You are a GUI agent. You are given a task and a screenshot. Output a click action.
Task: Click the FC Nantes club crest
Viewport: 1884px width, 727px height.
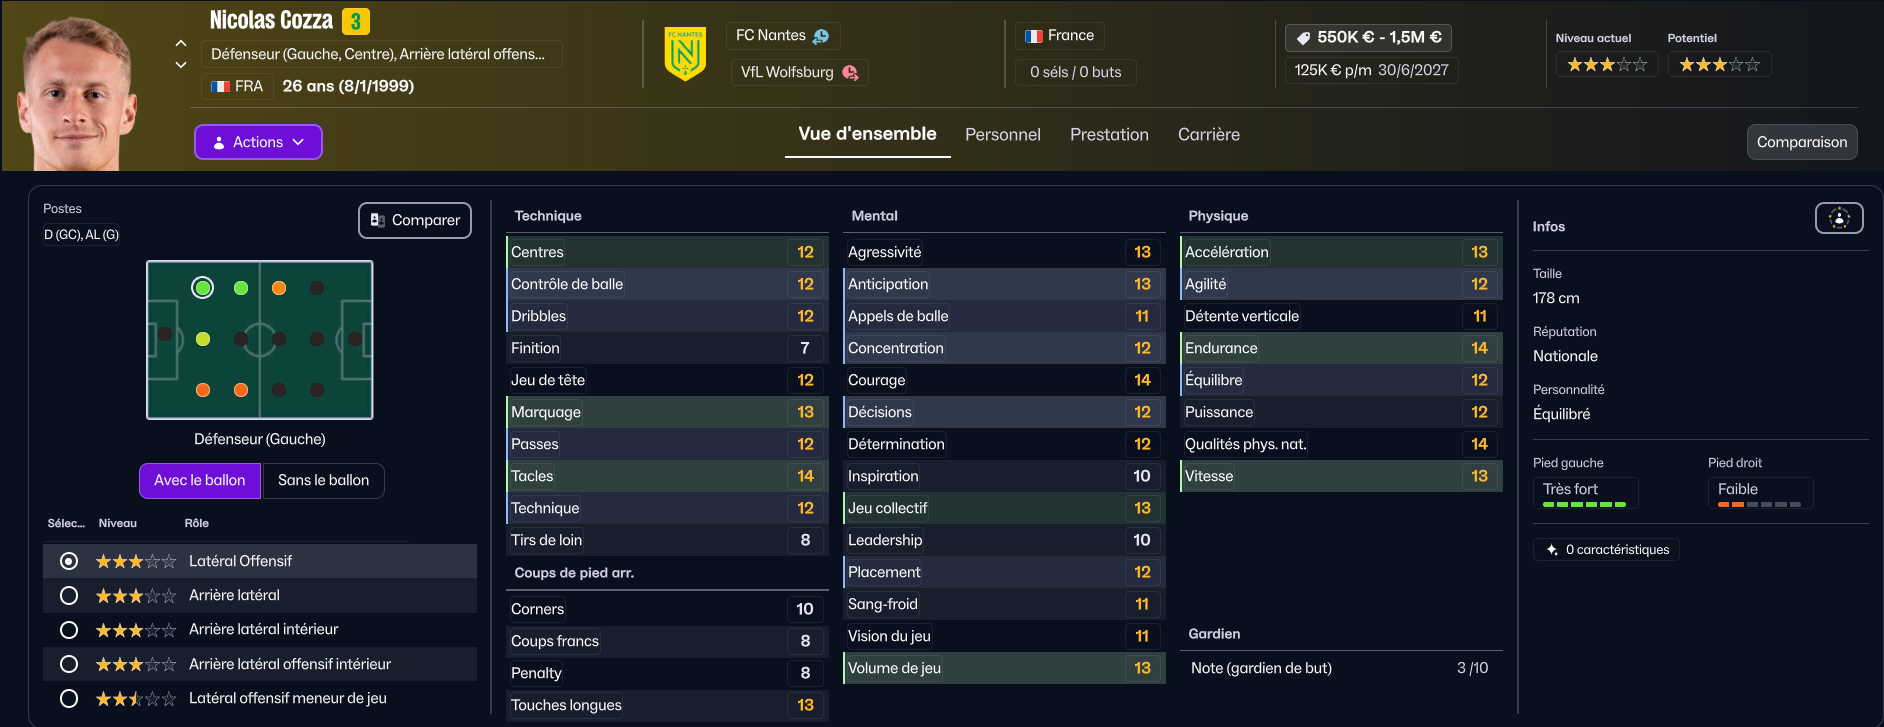[685, 54]
